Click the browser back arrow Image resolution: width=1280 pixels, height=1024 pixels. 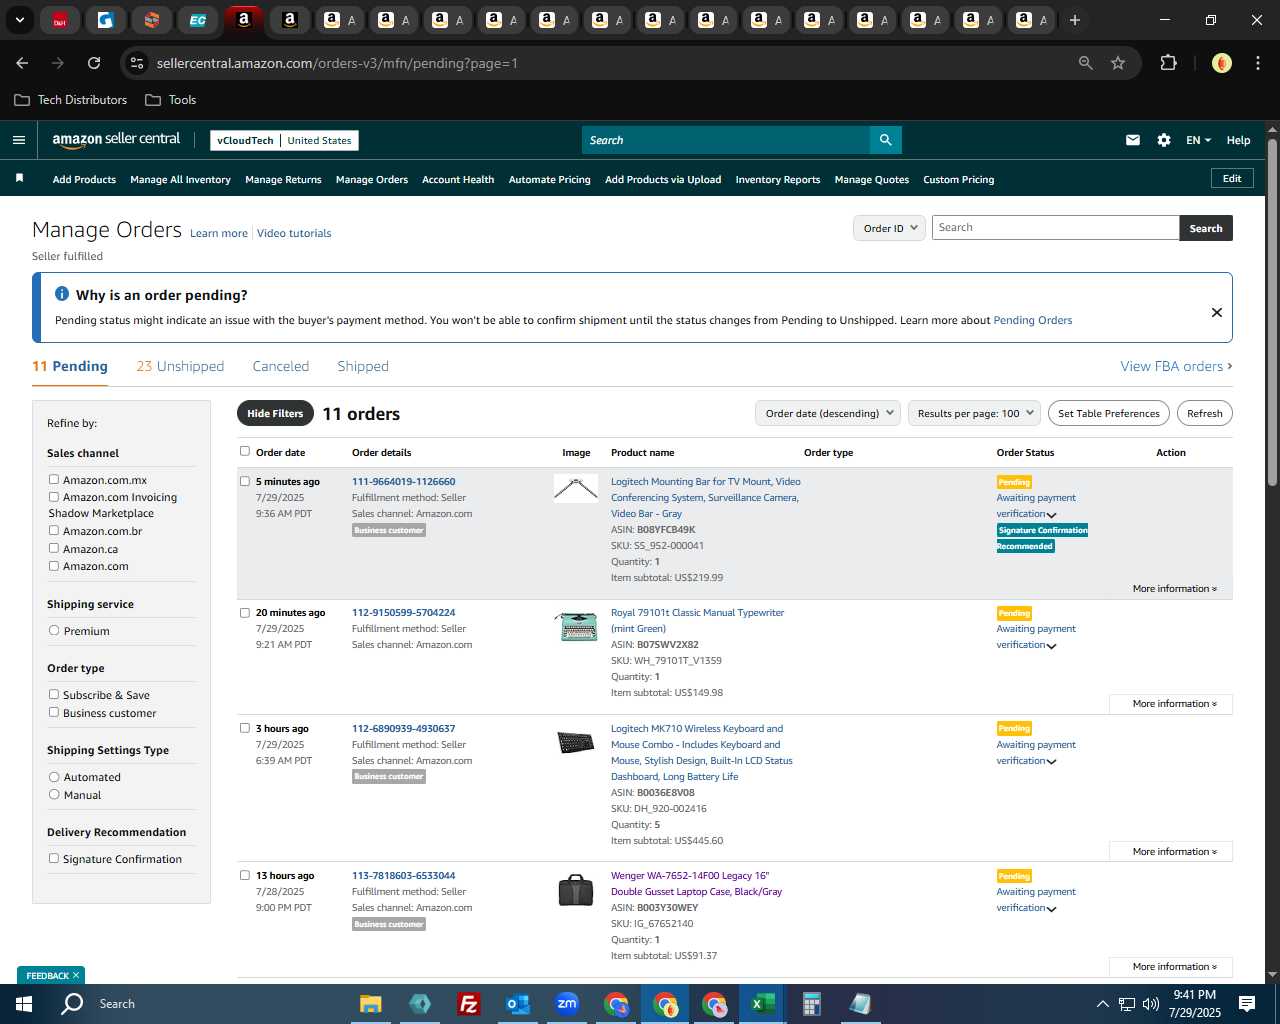pos(22,63)
